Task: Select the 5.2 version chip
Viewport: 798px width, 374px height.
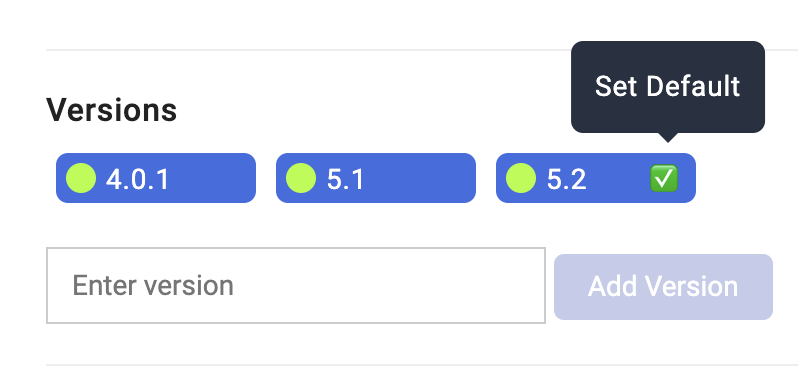Action: (595, 178)
